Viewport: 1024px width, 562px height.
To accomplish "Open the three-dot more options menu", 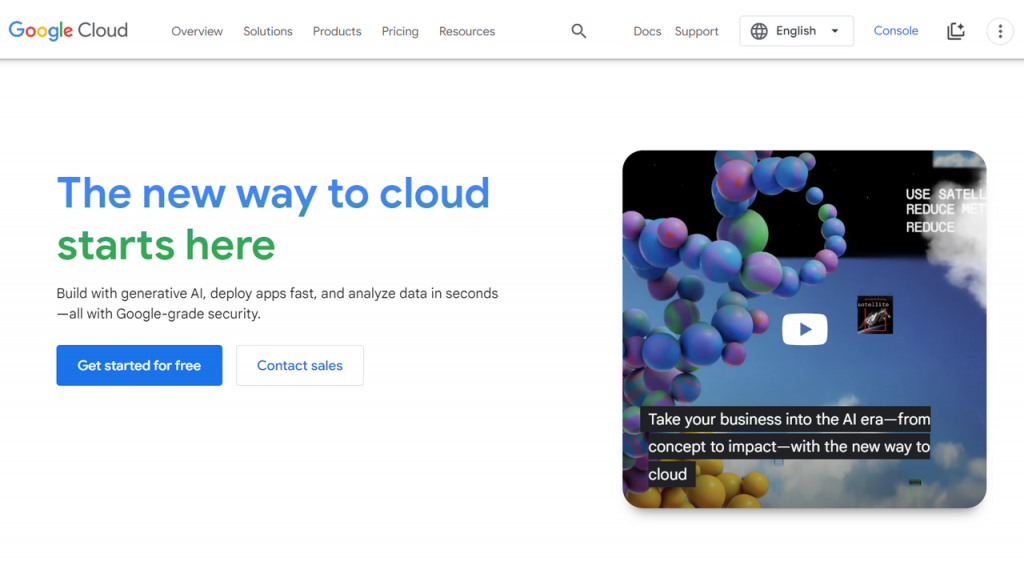I will (x=1000, y=31).
